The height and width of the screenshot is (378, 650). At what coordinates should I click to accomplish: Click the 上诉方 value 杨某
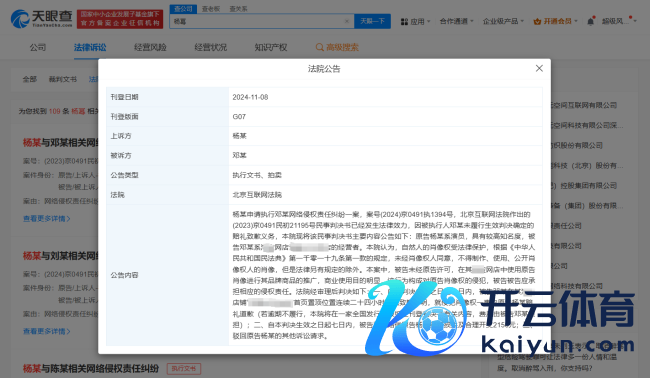pyautogui.click(x=239, y=136)
